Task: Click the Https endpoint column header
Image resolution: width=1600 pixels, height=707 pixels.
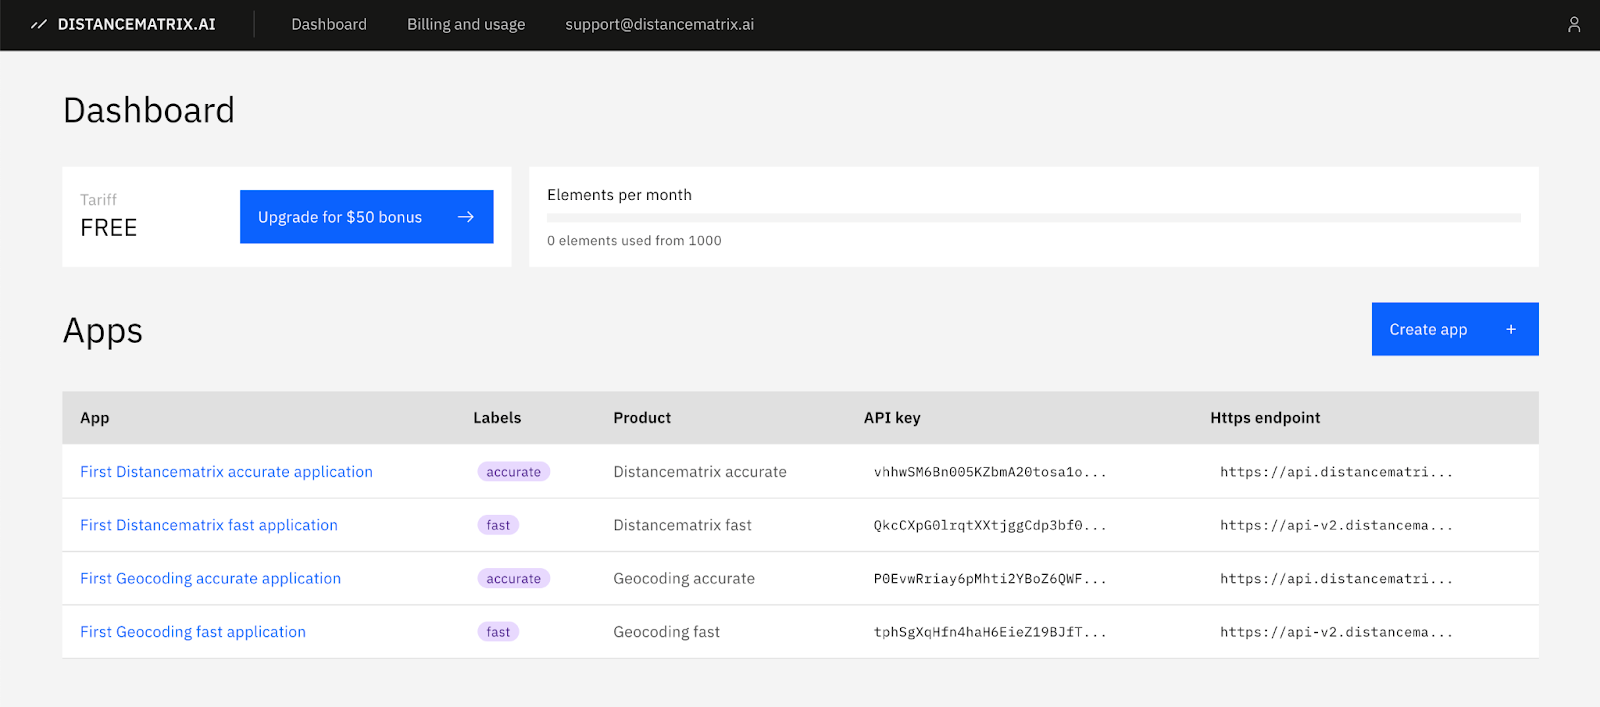Action: tap(1265, 418)
